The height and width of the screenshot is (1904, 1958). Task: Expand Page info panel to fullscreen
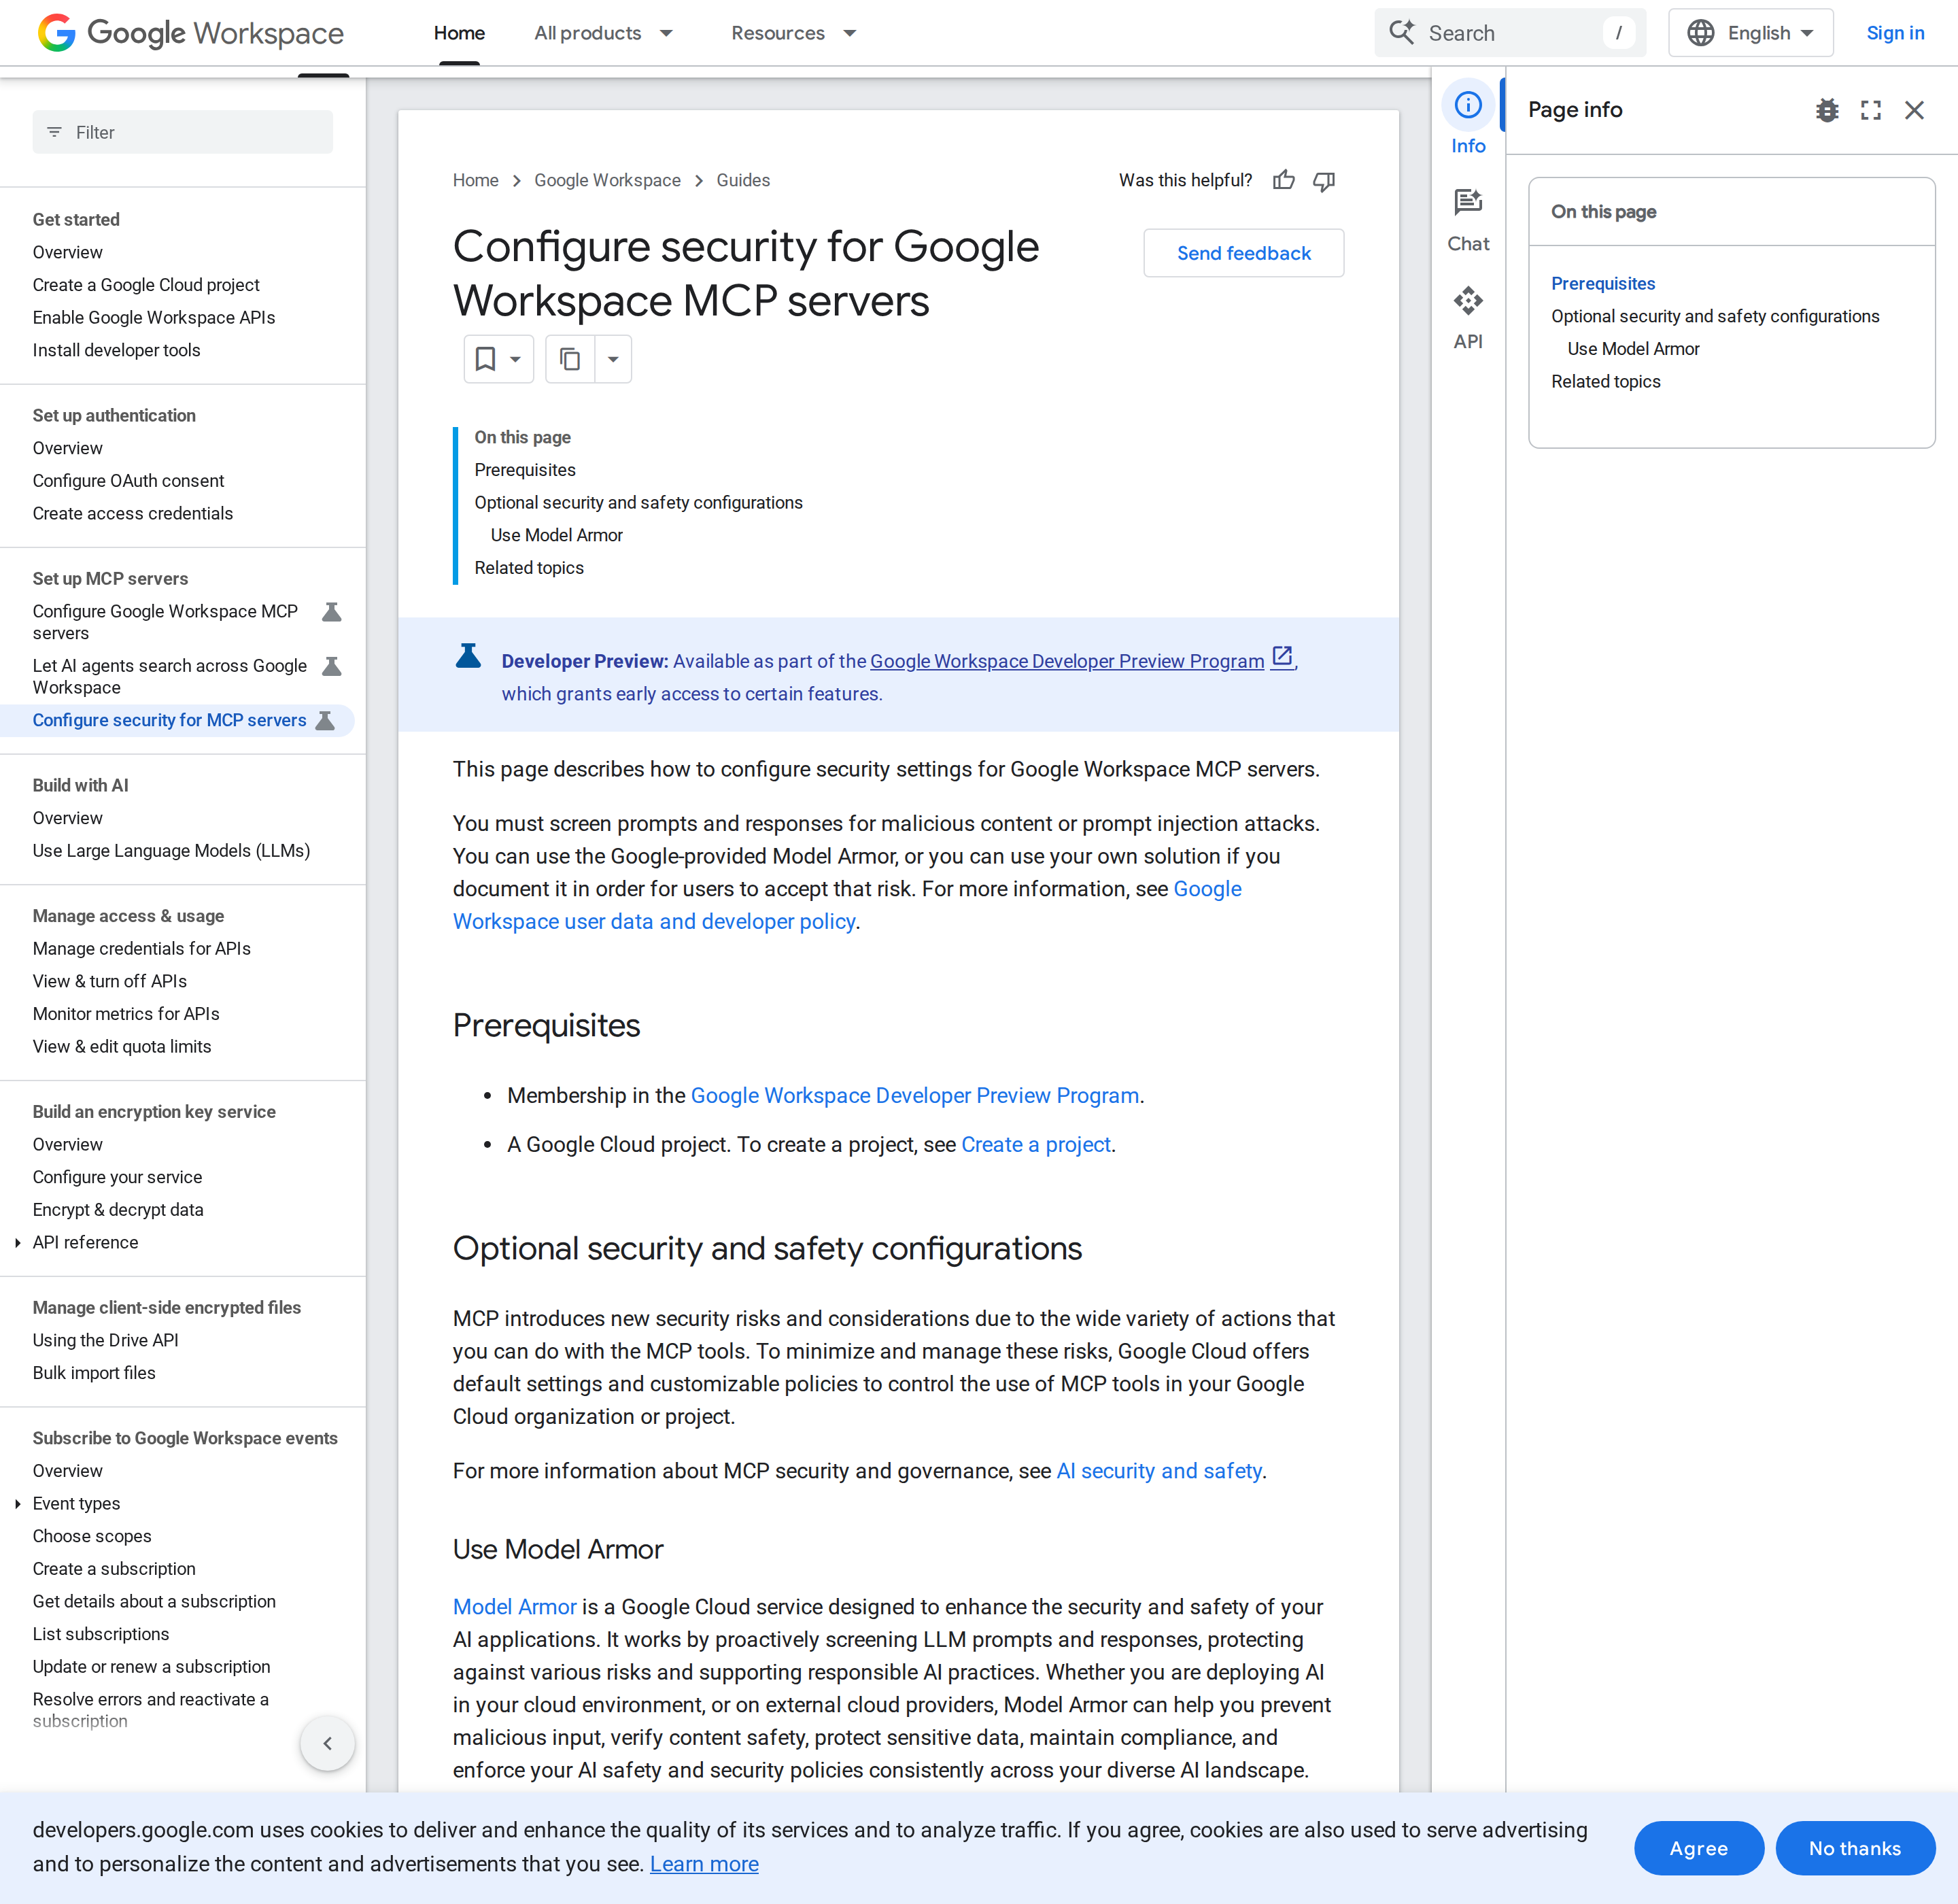coord(1871,110)
